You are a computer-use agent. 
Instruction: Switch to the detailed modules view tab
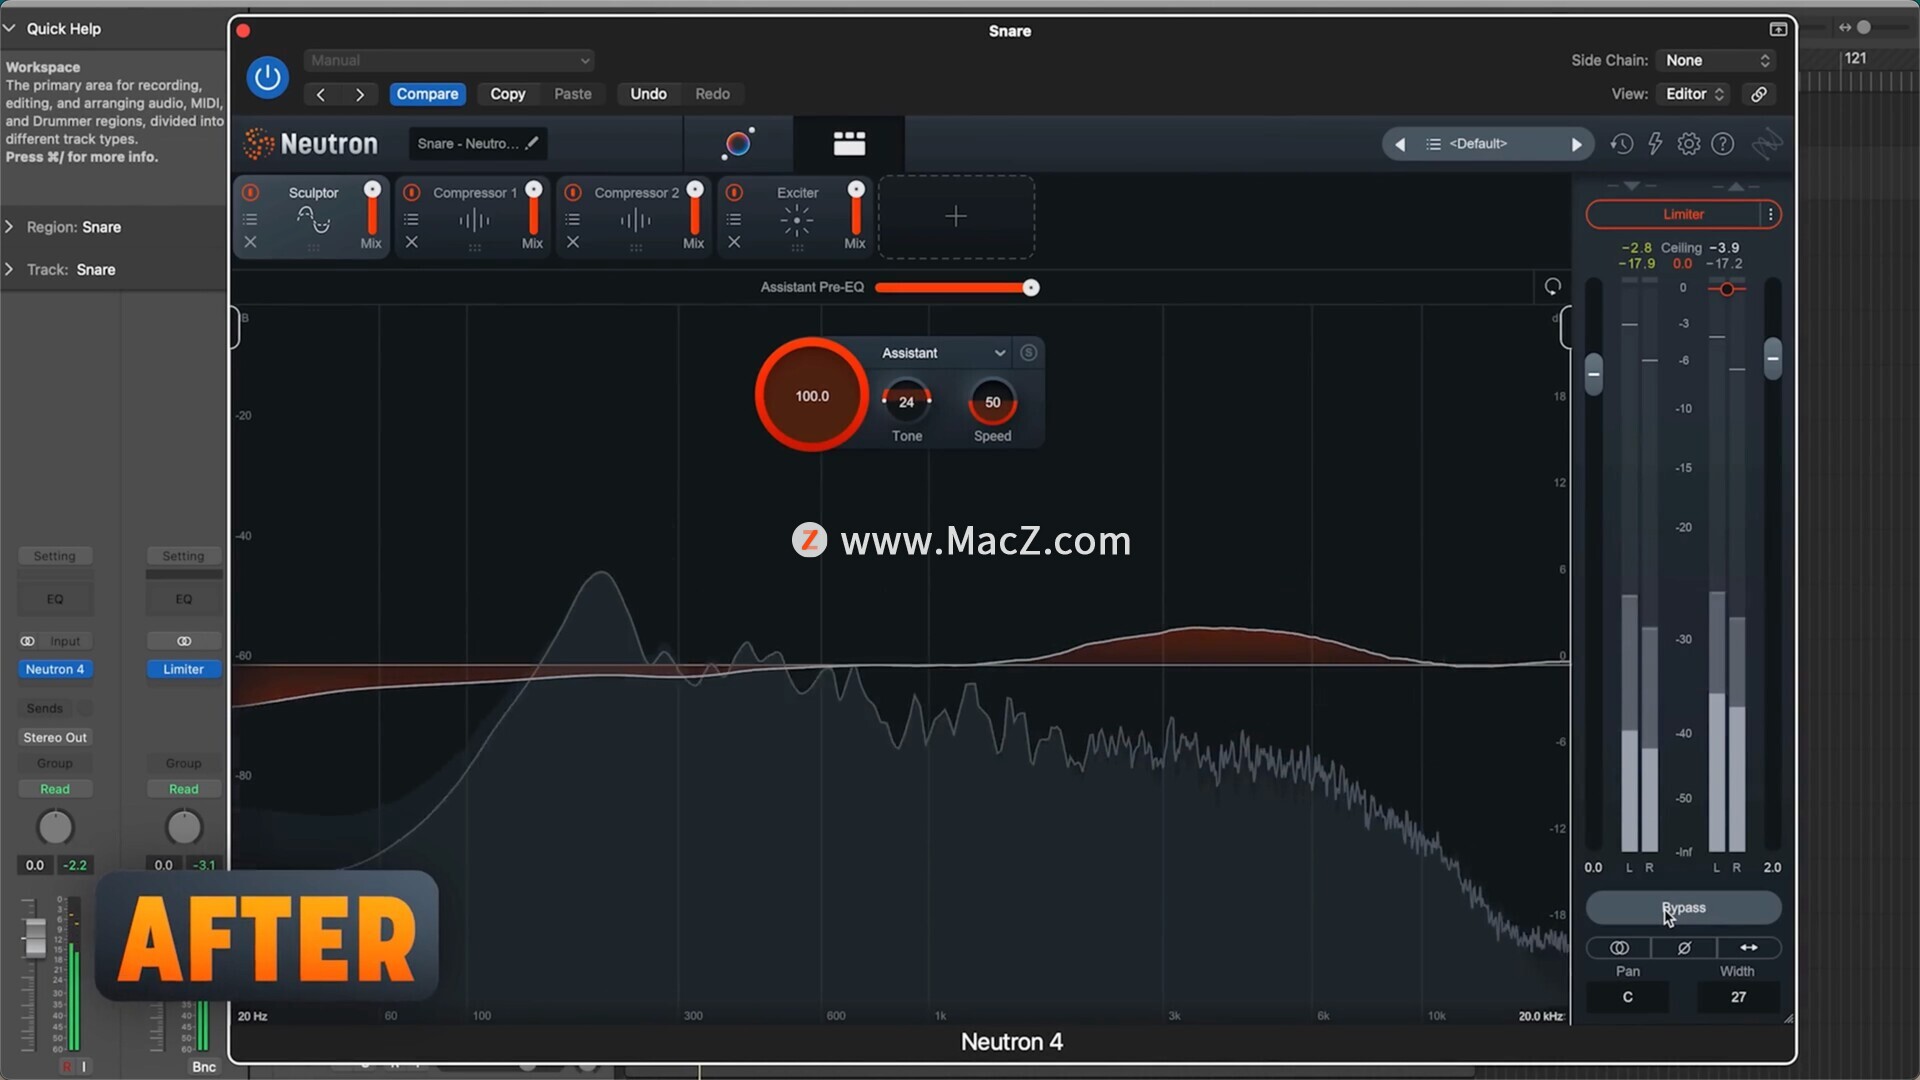click(849, 143)
